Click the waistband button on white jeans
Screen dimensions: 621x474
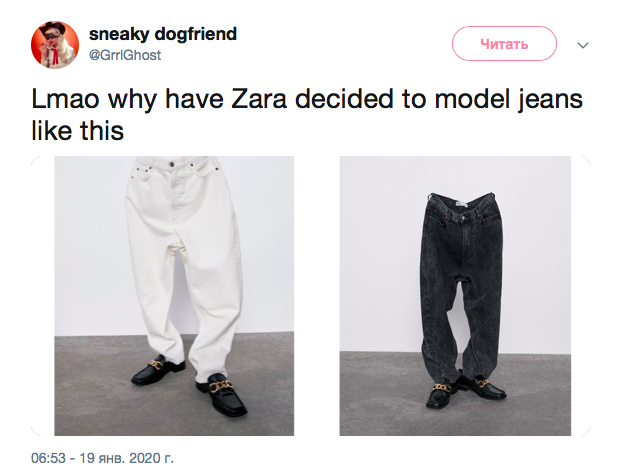pos(172,164)
